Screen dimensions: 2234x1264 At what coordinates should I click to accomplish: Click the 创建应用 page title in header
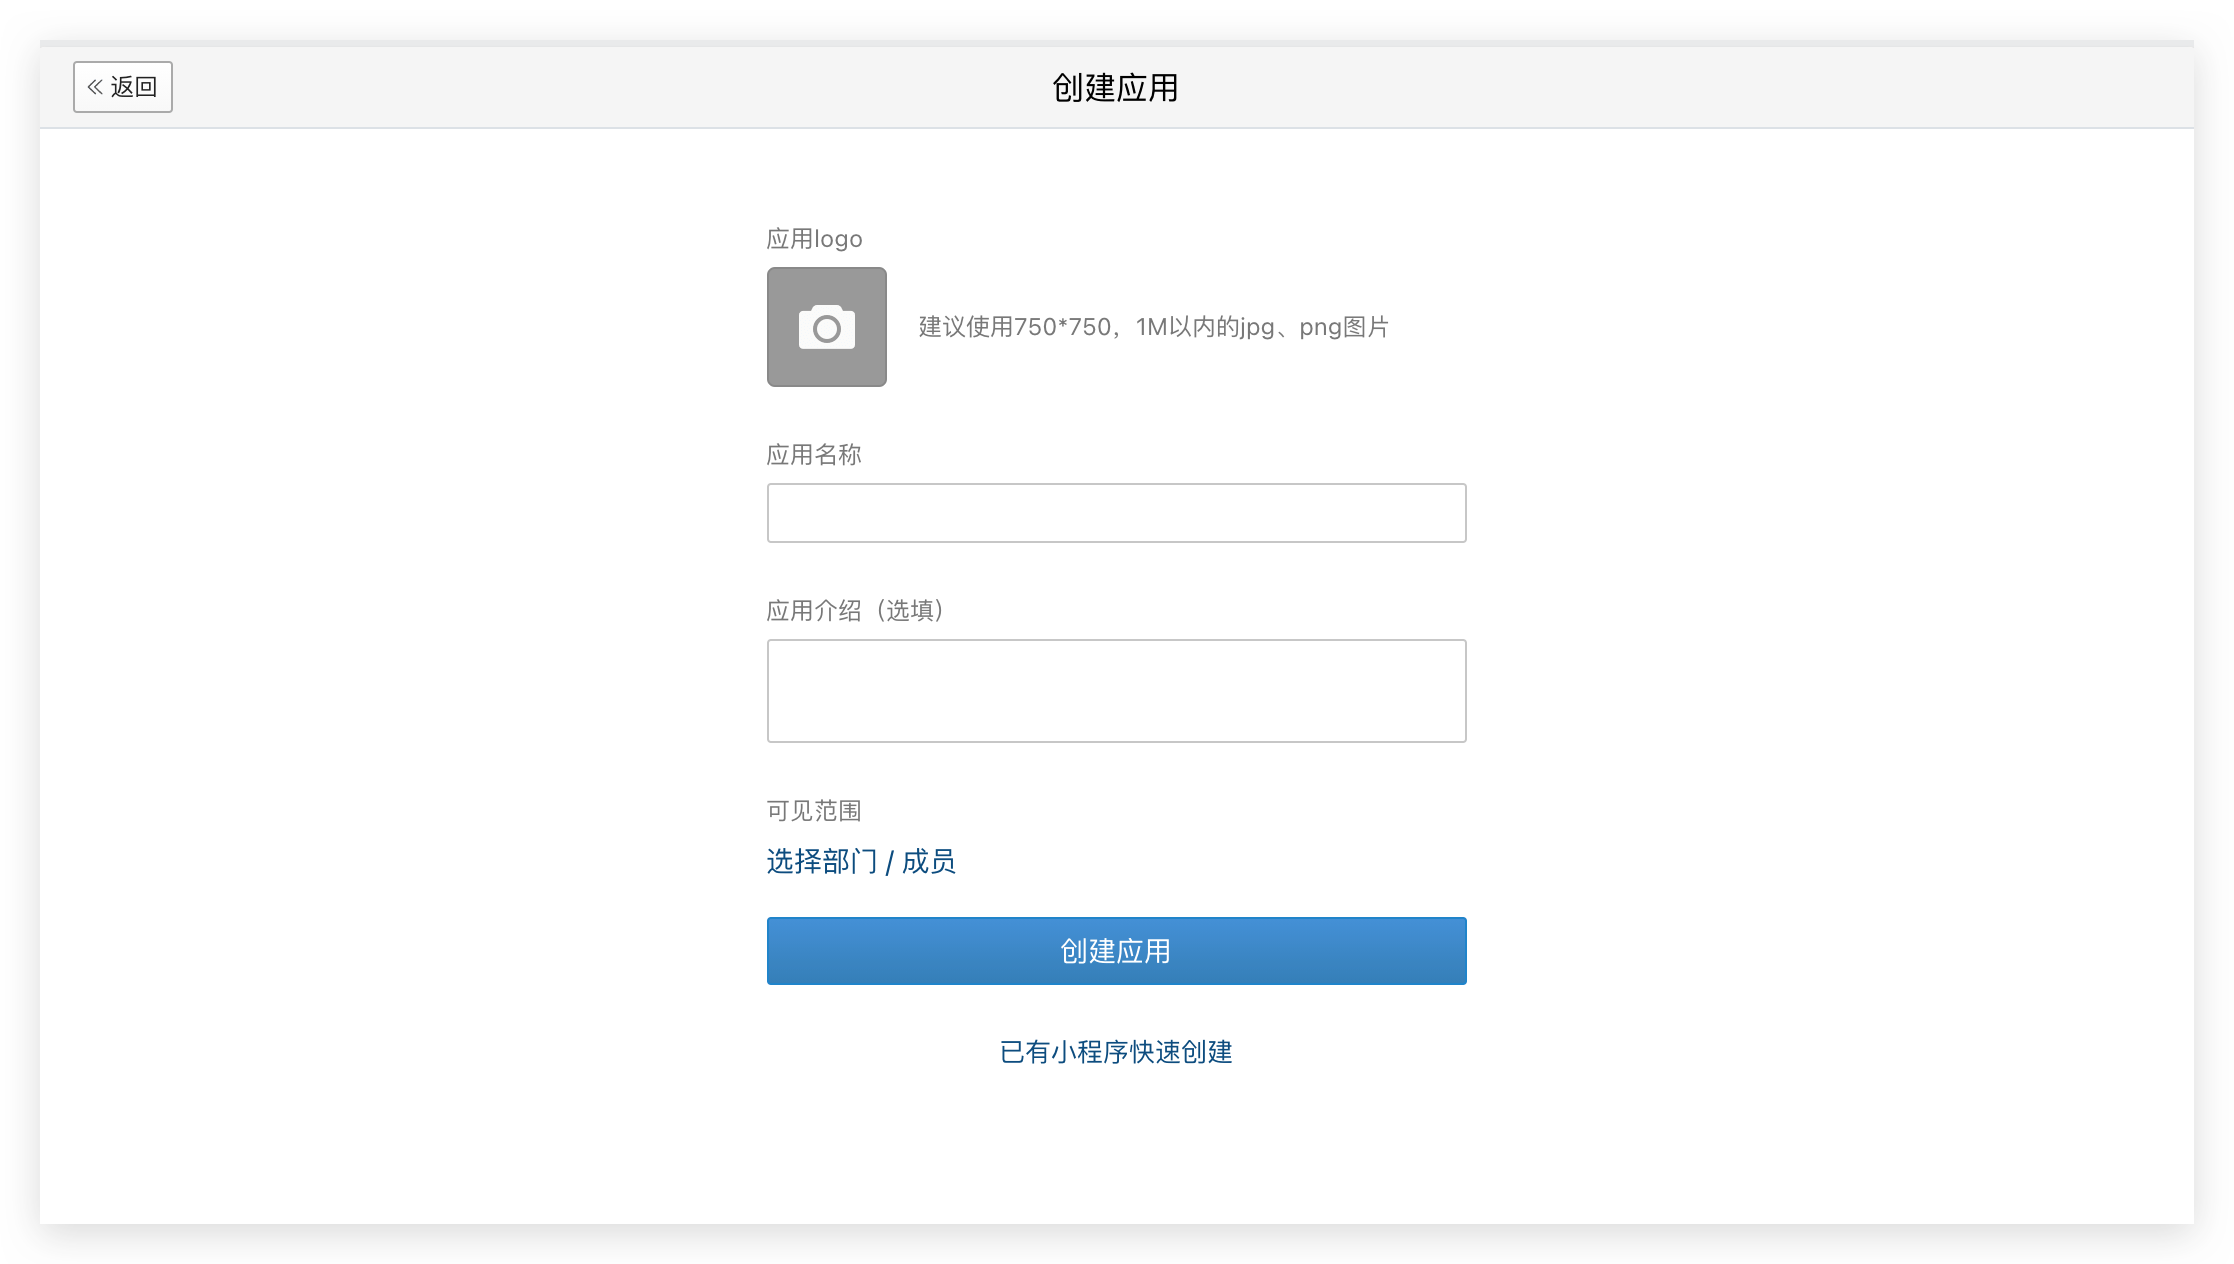tap(1115, 88)
